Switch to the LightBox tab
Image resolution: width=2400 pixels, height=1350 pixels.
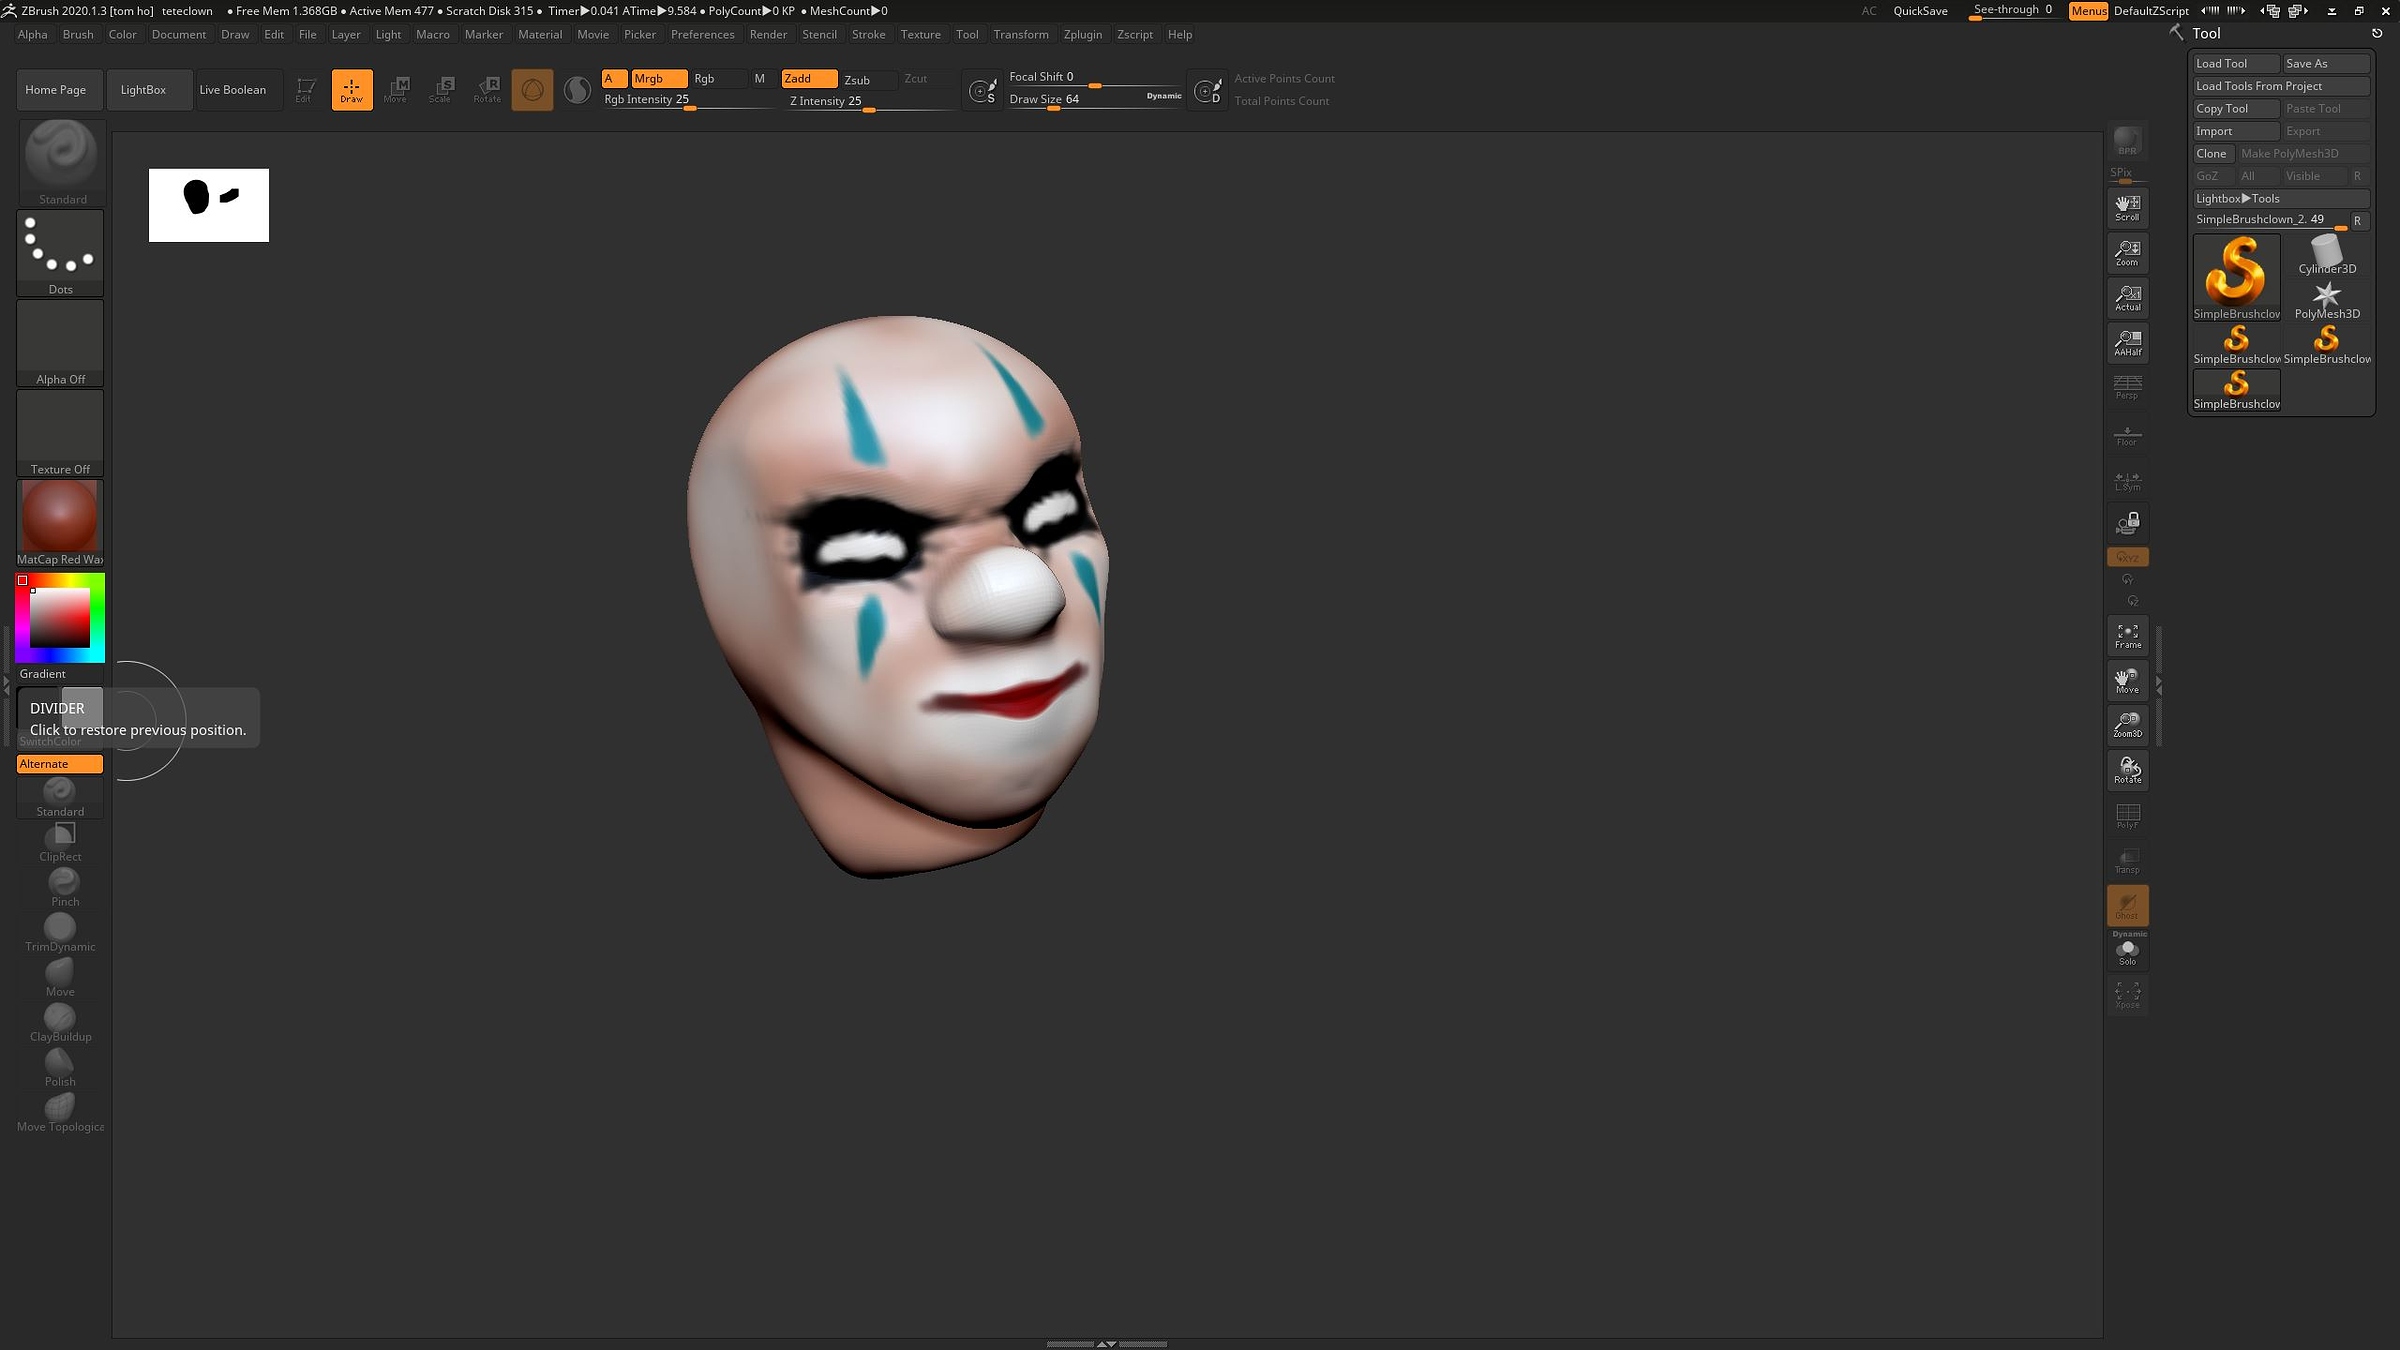coord(149,89)
